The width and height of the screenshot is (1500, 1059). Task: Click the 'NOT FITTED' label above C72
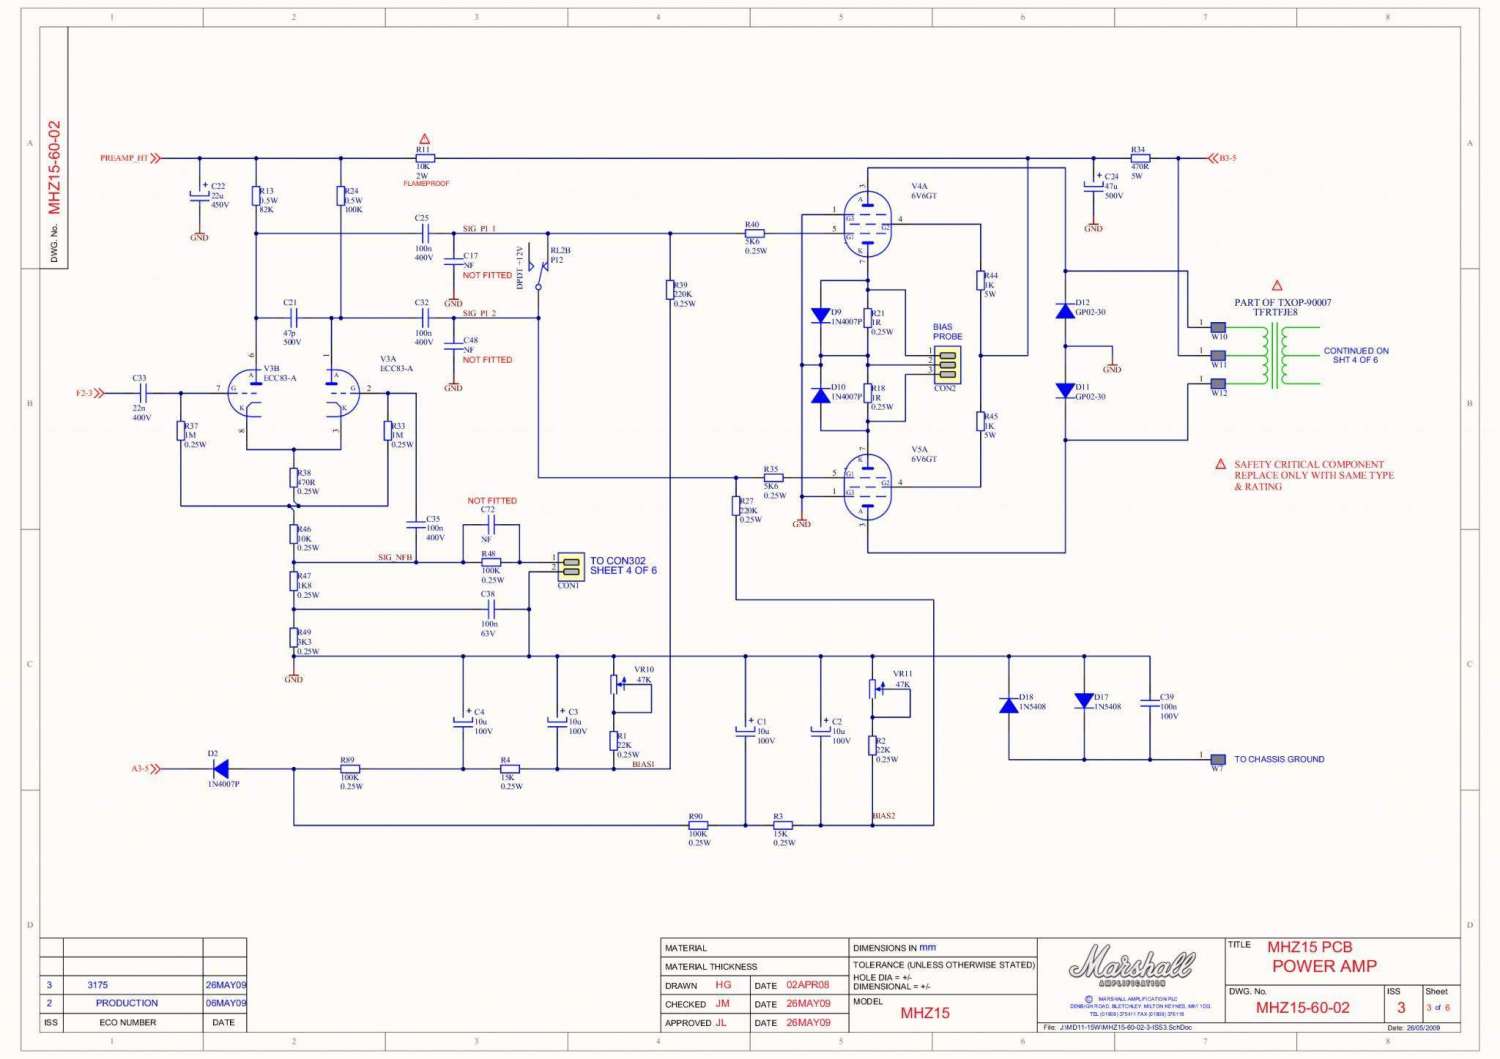[x=492, y=501]
